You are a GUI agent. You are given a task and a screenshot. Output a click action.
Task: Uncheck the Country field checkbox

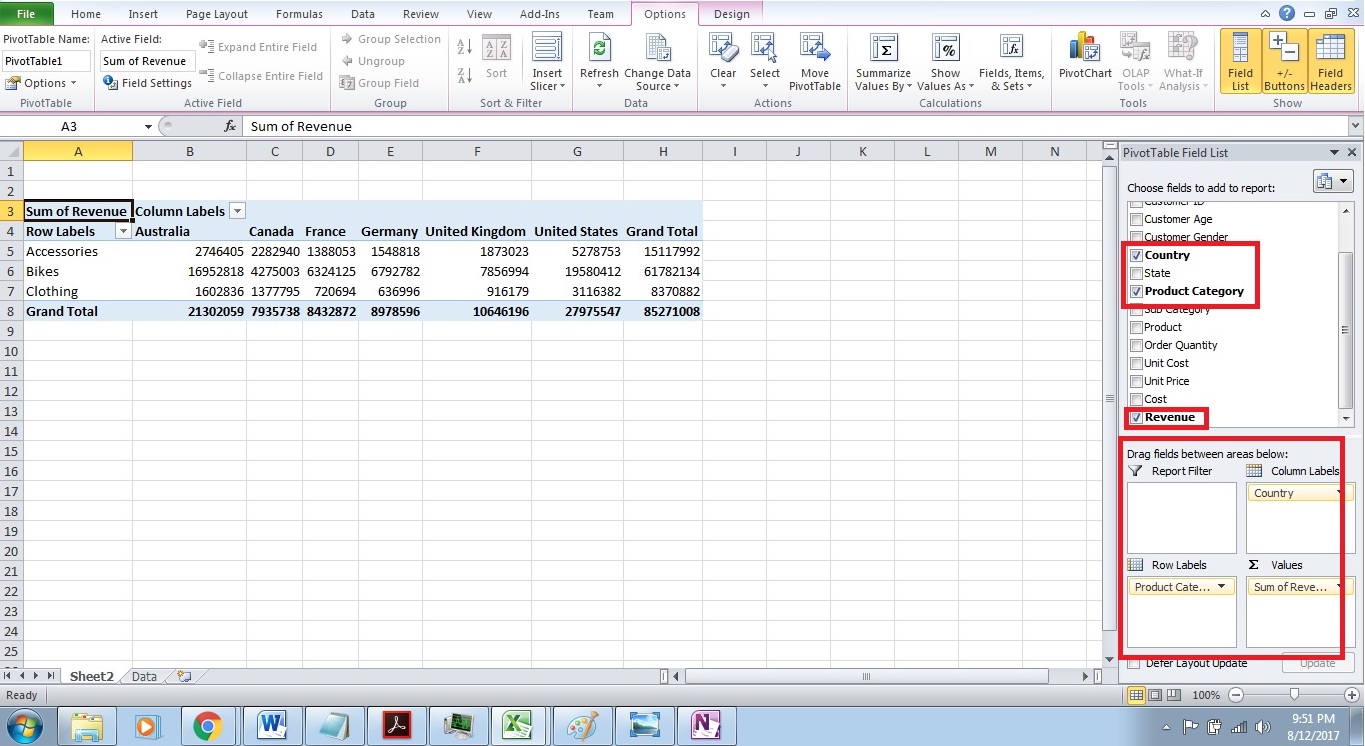(1136, 255)
